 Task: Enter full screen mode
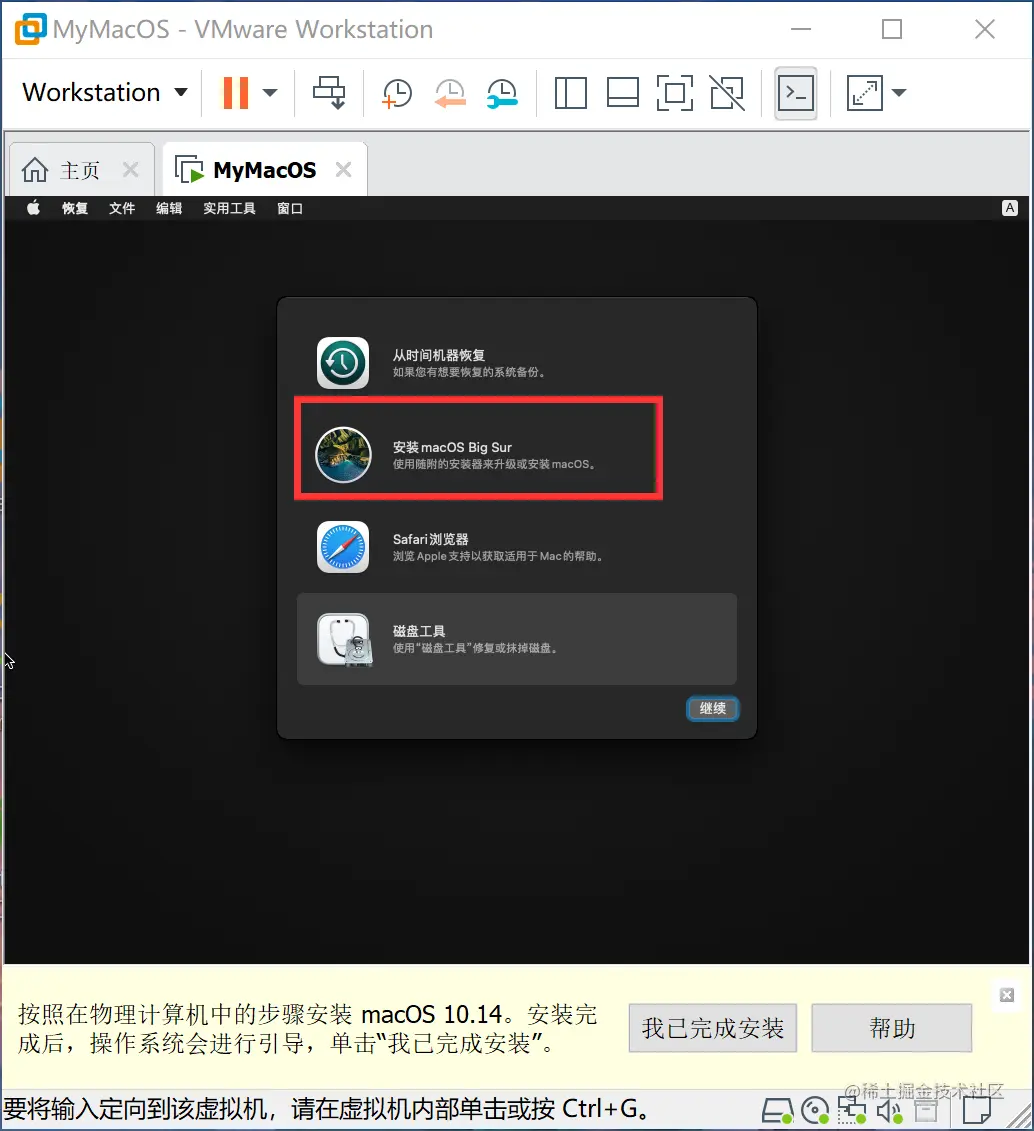(x=675, y=93)
